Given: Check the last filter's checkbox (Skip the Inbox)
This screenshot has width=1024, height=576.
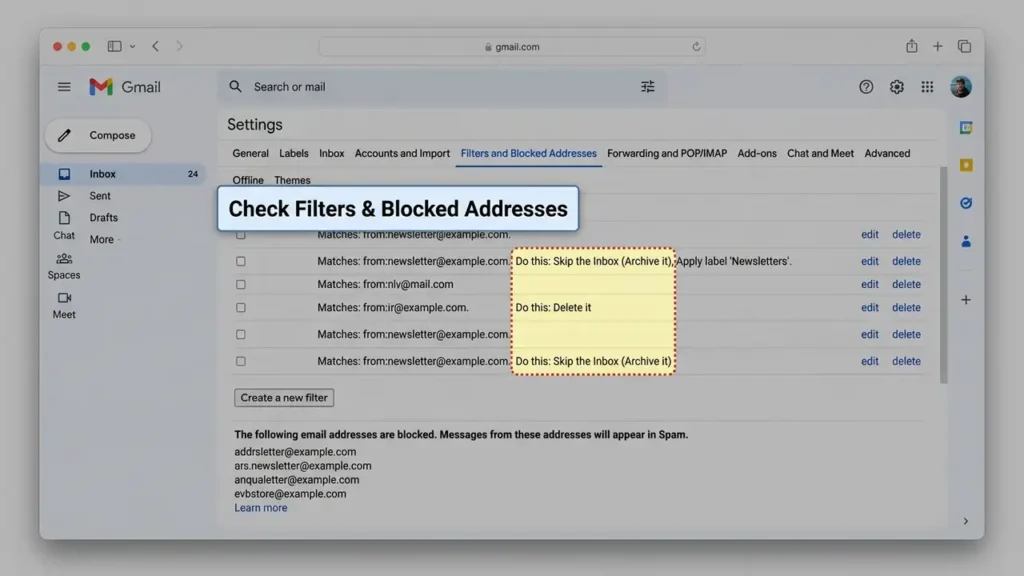Looking at the screenshot, I should click(x=241, y=361).
